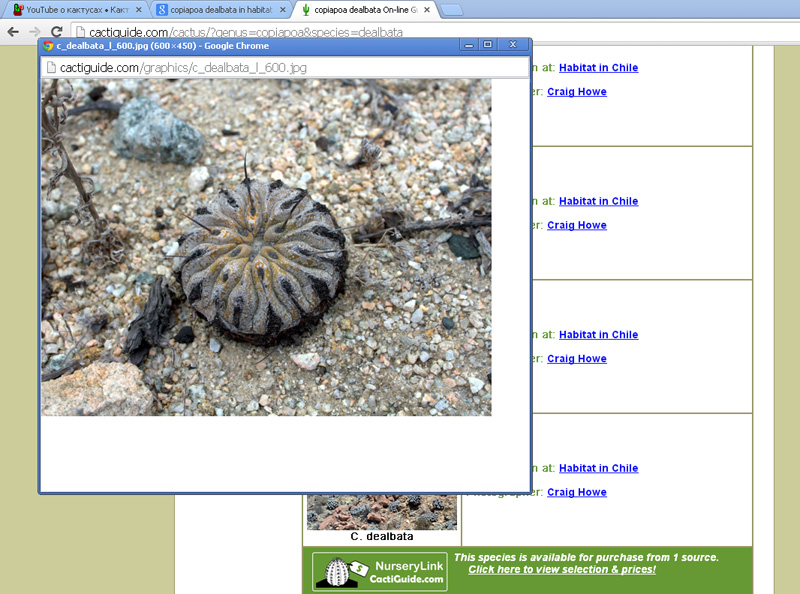800x594 pixels.
Task: Maximize the c_dealbata image popup window
Action: click(x=488, y=45)
